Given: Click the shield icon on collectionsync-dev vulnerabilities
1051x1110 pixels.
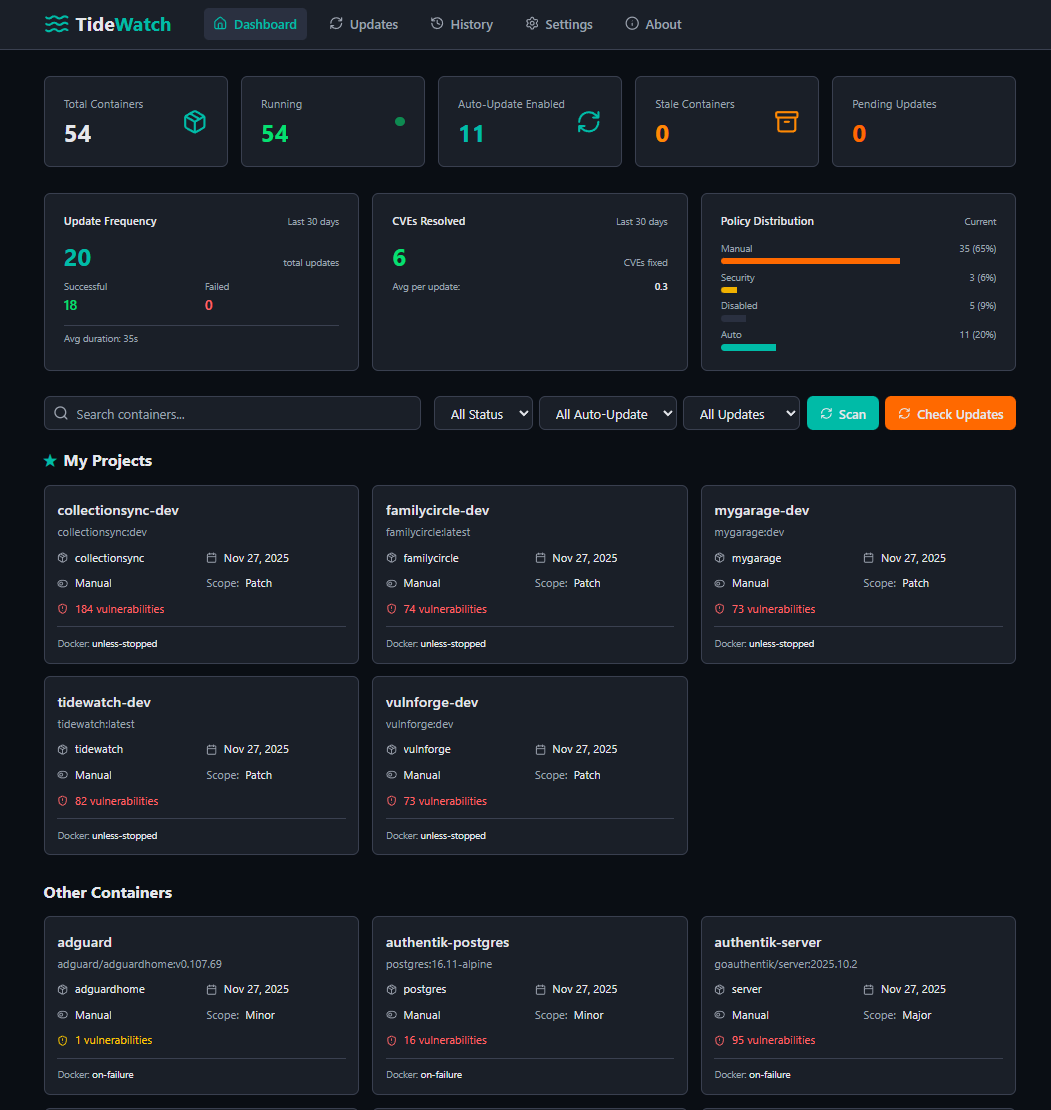Looking at the screenshot, I should tap(62, 609).
